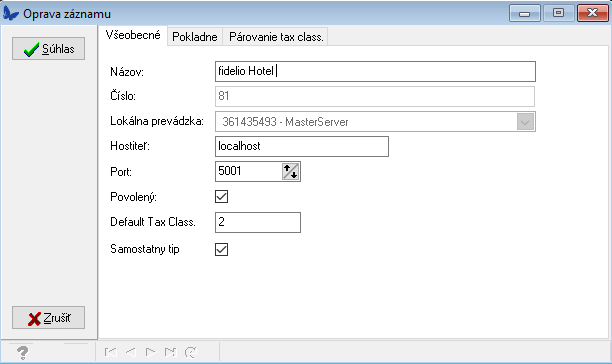Cancel editing with the Zrušiť button
This screenshot has height=364, width=612.
48,318
